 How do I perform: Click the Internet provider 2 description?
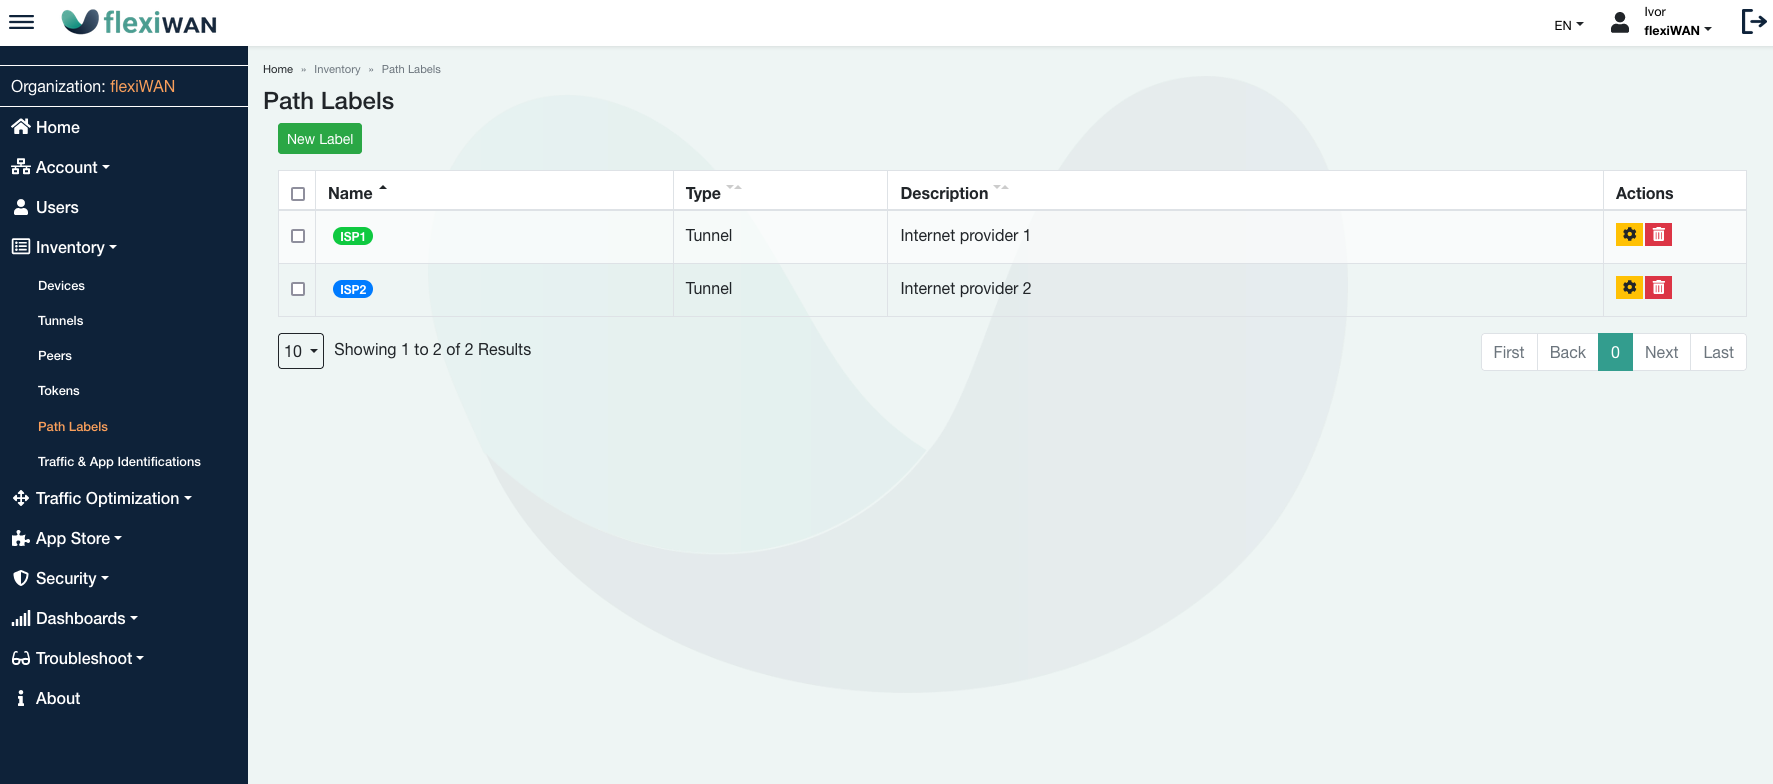965,288
